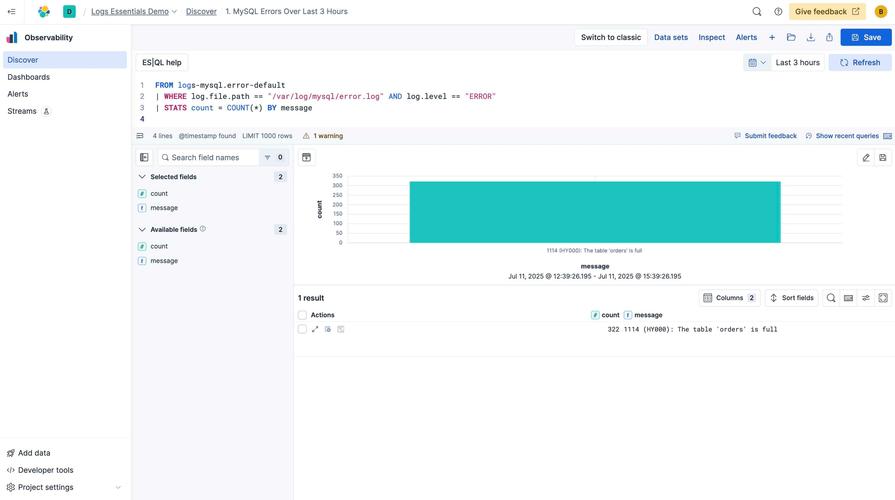Screen dimensions: 895x500
Task: Open Dashboards in the side navigation
Action: click(28, 77)
